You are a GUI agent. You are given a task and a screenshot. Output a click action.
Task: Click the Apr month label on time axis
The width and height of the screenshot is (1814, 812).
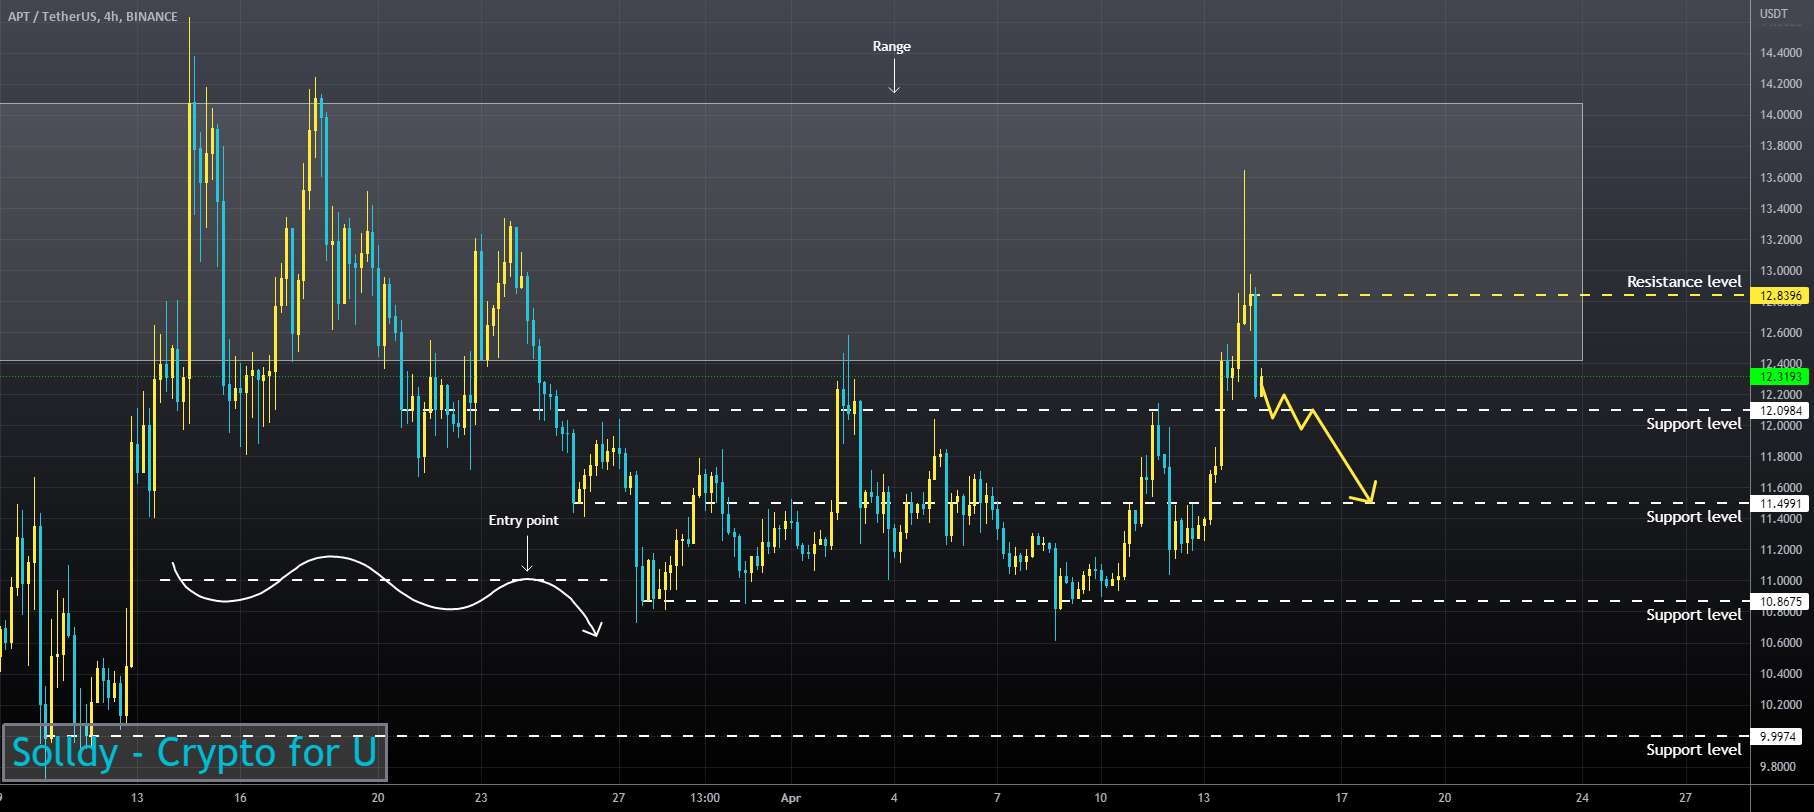click(791, 798)
